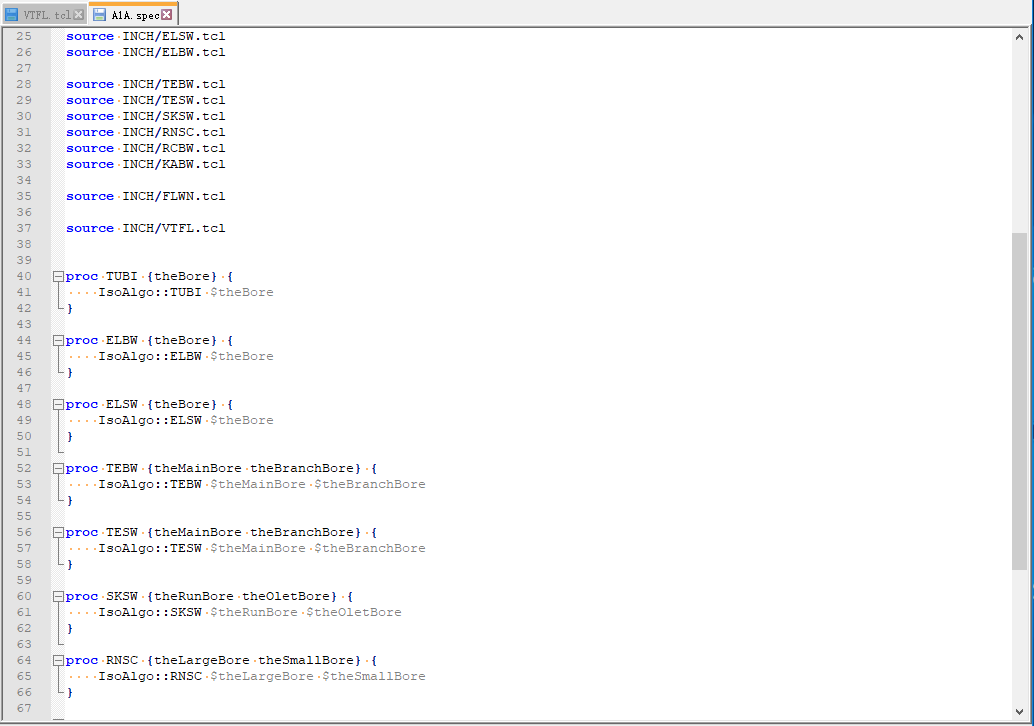Click the save icon on VTFL.tcl tab
This screenshot has width=1034, height=726.
coord(12,15)
